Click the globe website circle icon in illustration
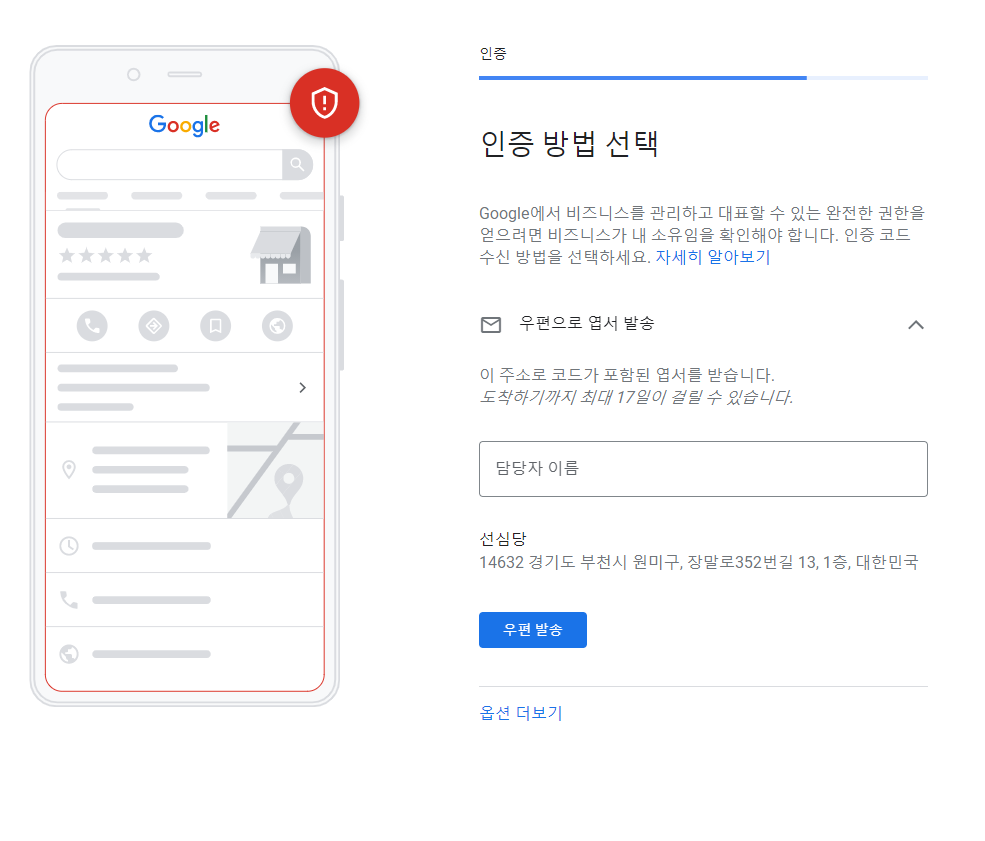 [277, 326]
